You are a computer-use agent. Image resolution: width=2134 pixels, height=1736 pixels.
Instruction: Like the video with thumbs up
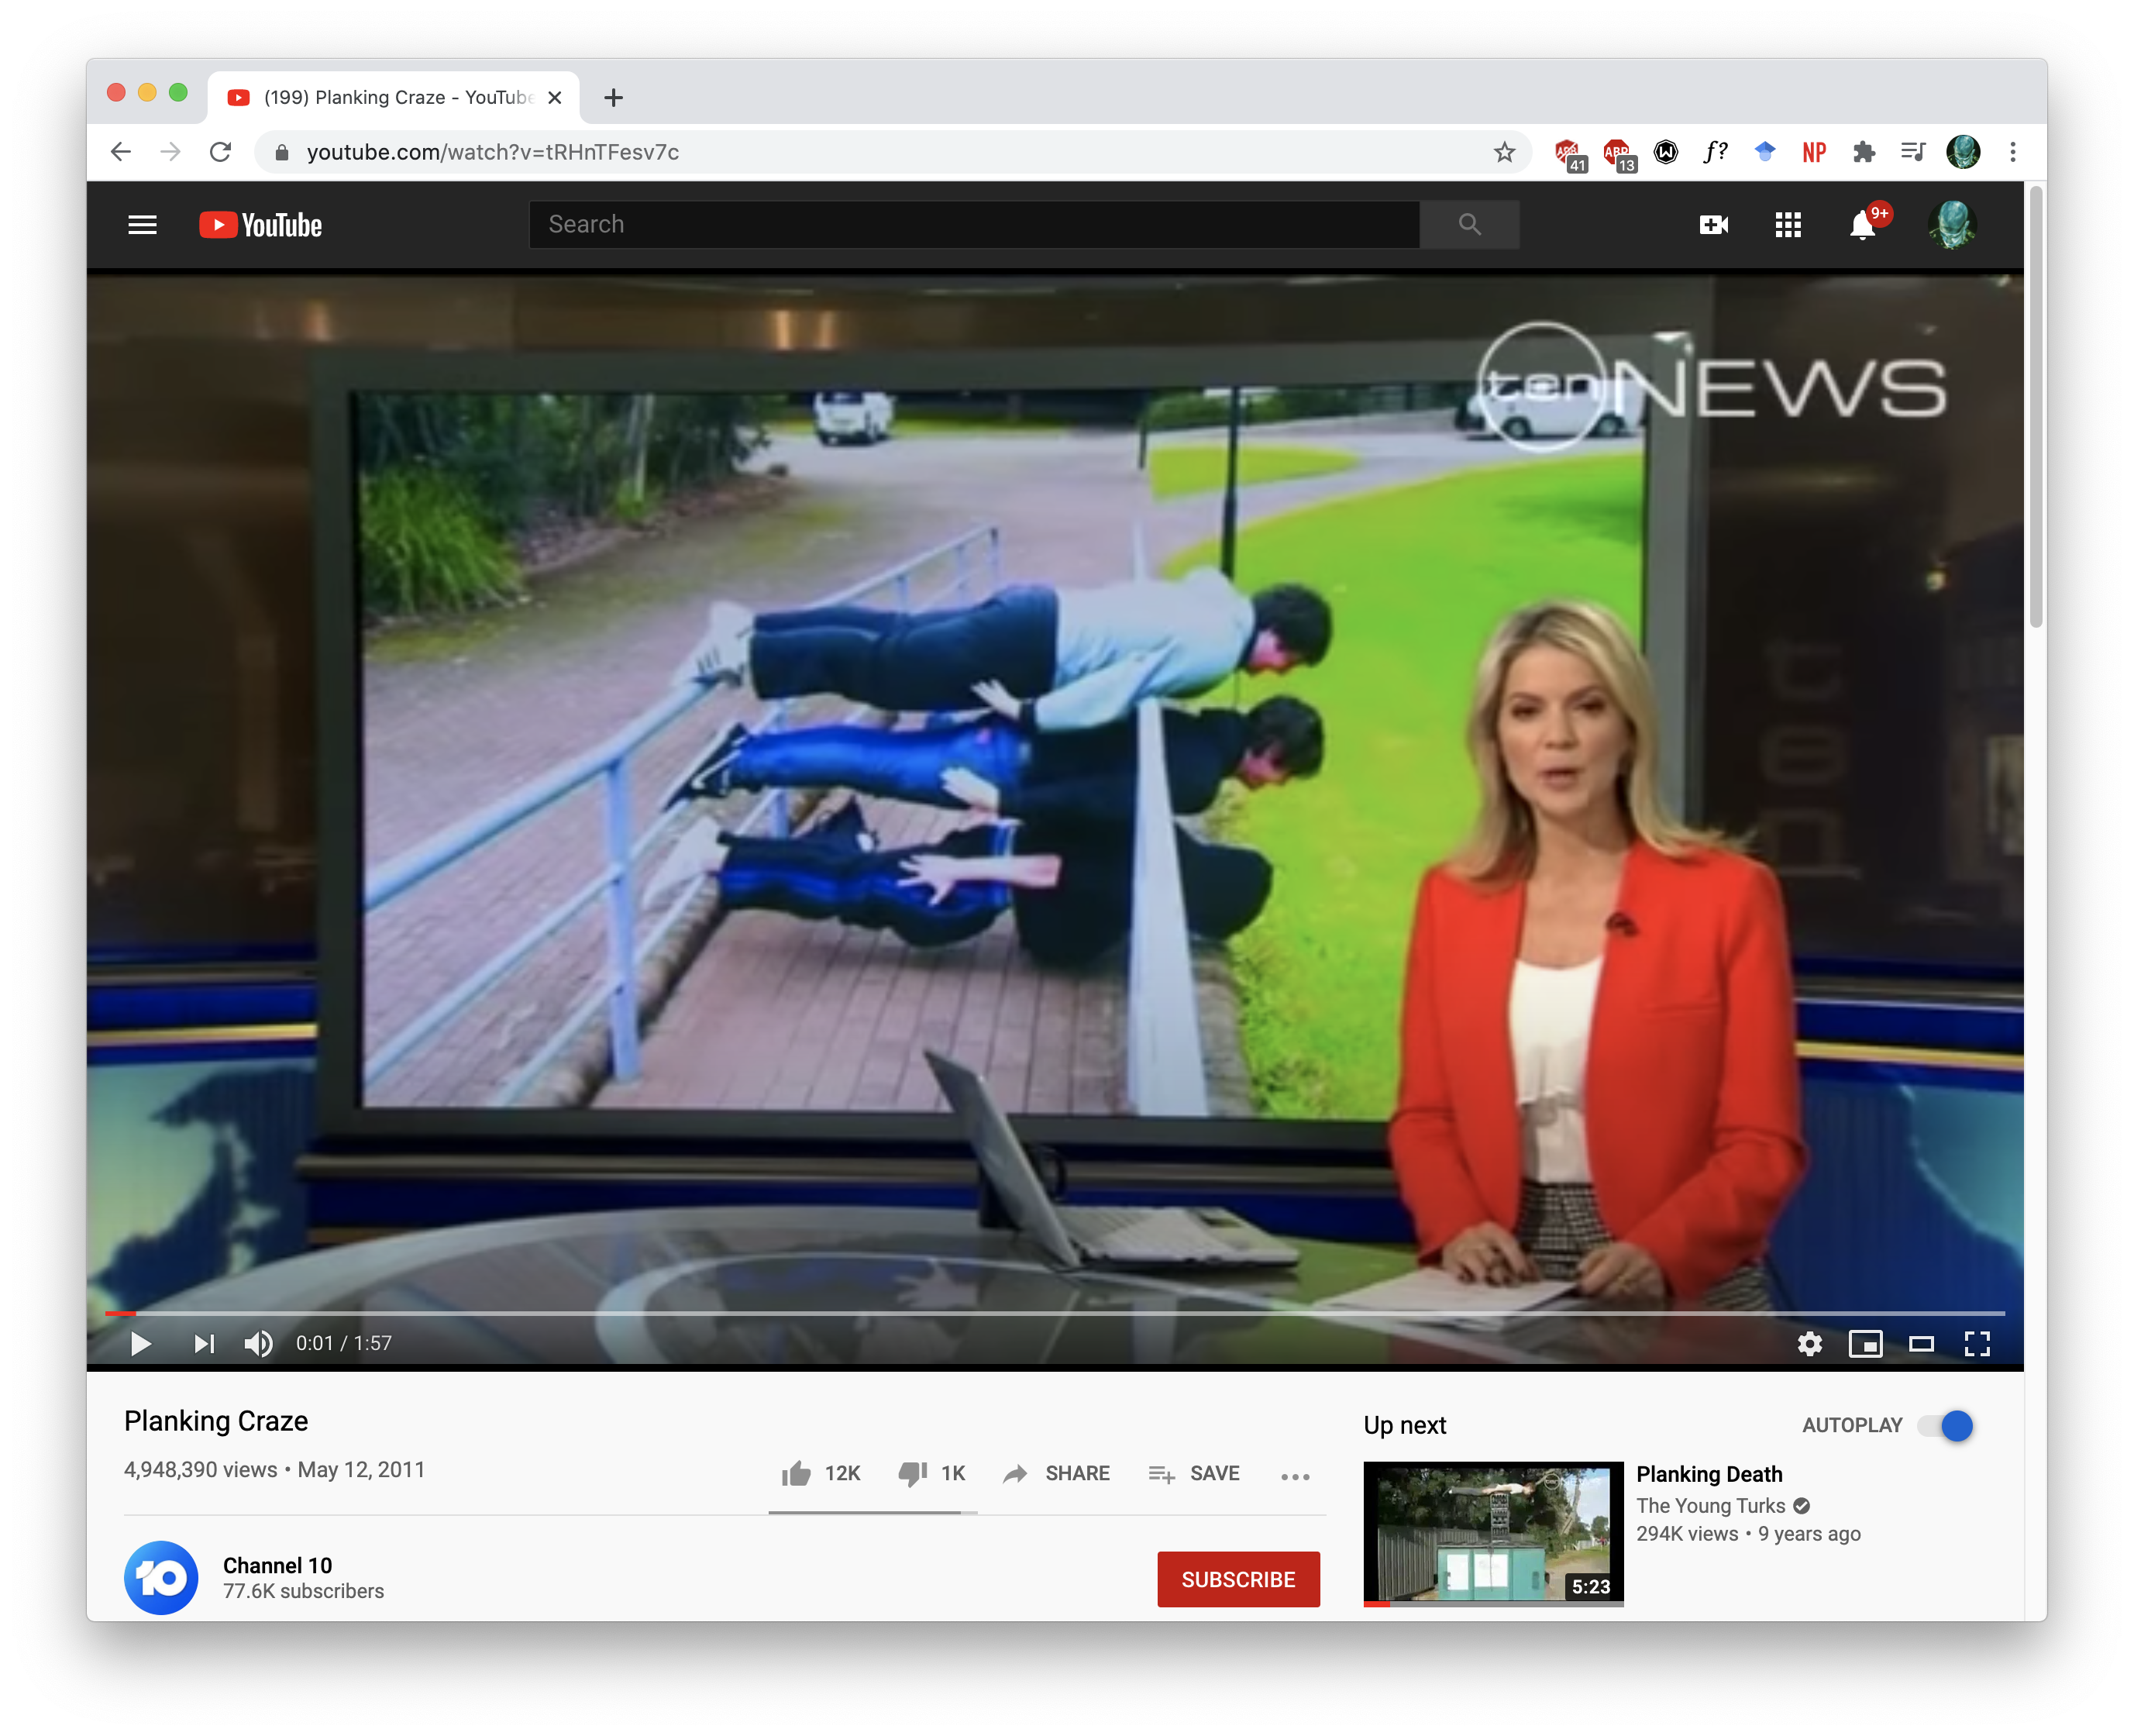795,1473
